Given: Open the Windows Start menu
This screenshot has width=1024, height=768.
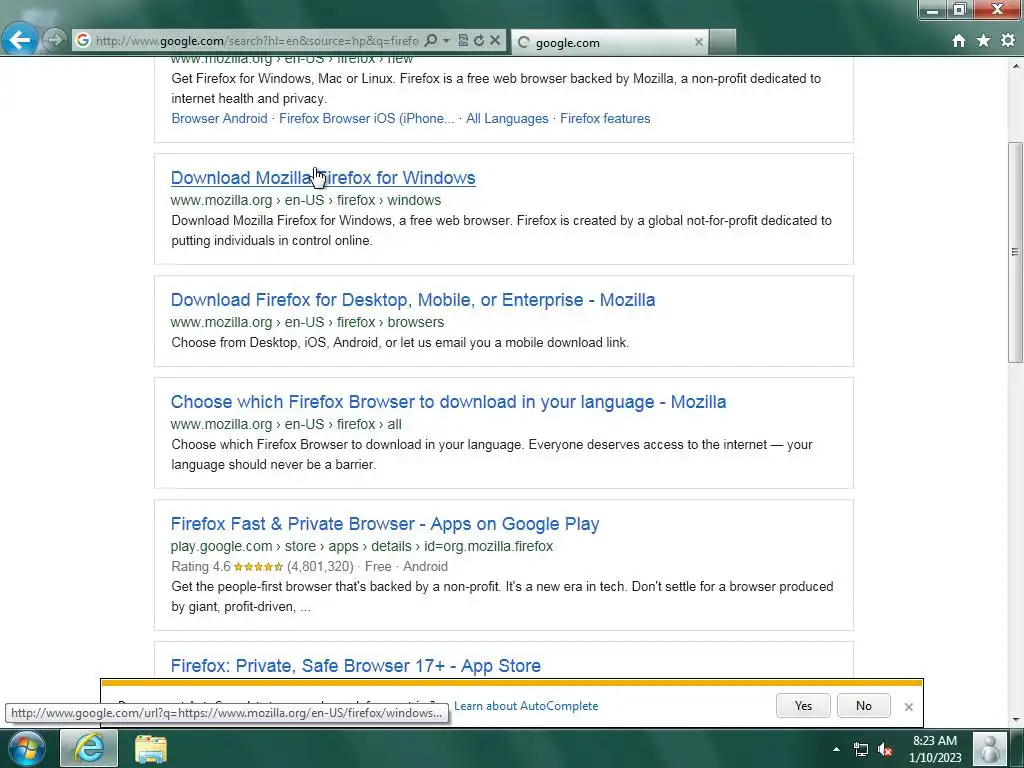Looking at the screenshot, I should [26, 748].
